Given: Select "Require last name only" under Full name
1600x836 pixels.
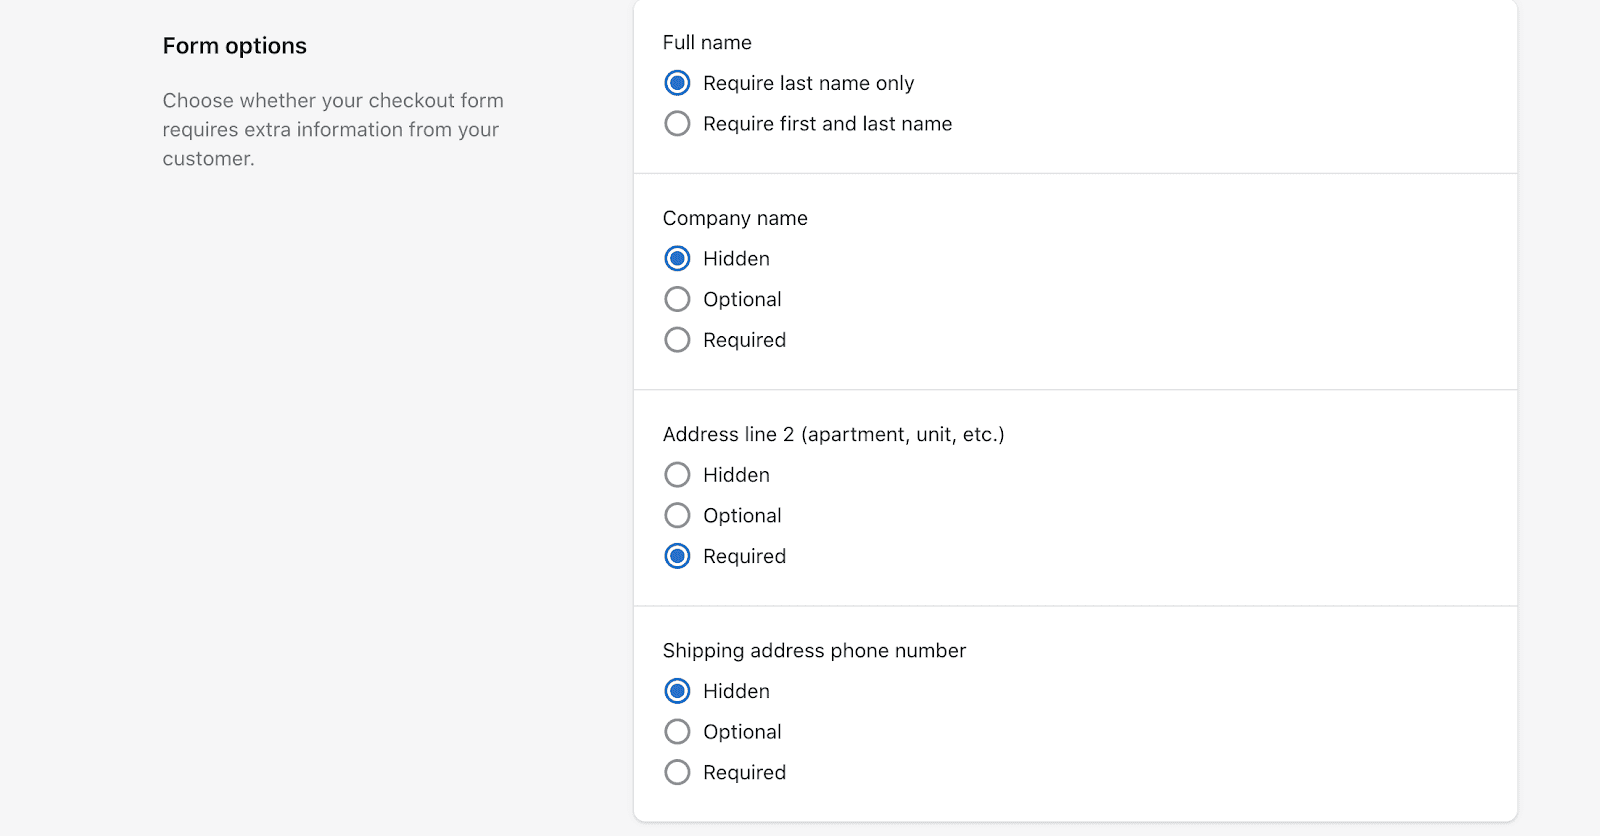Looking at the screenshot, I should [677, 83].
